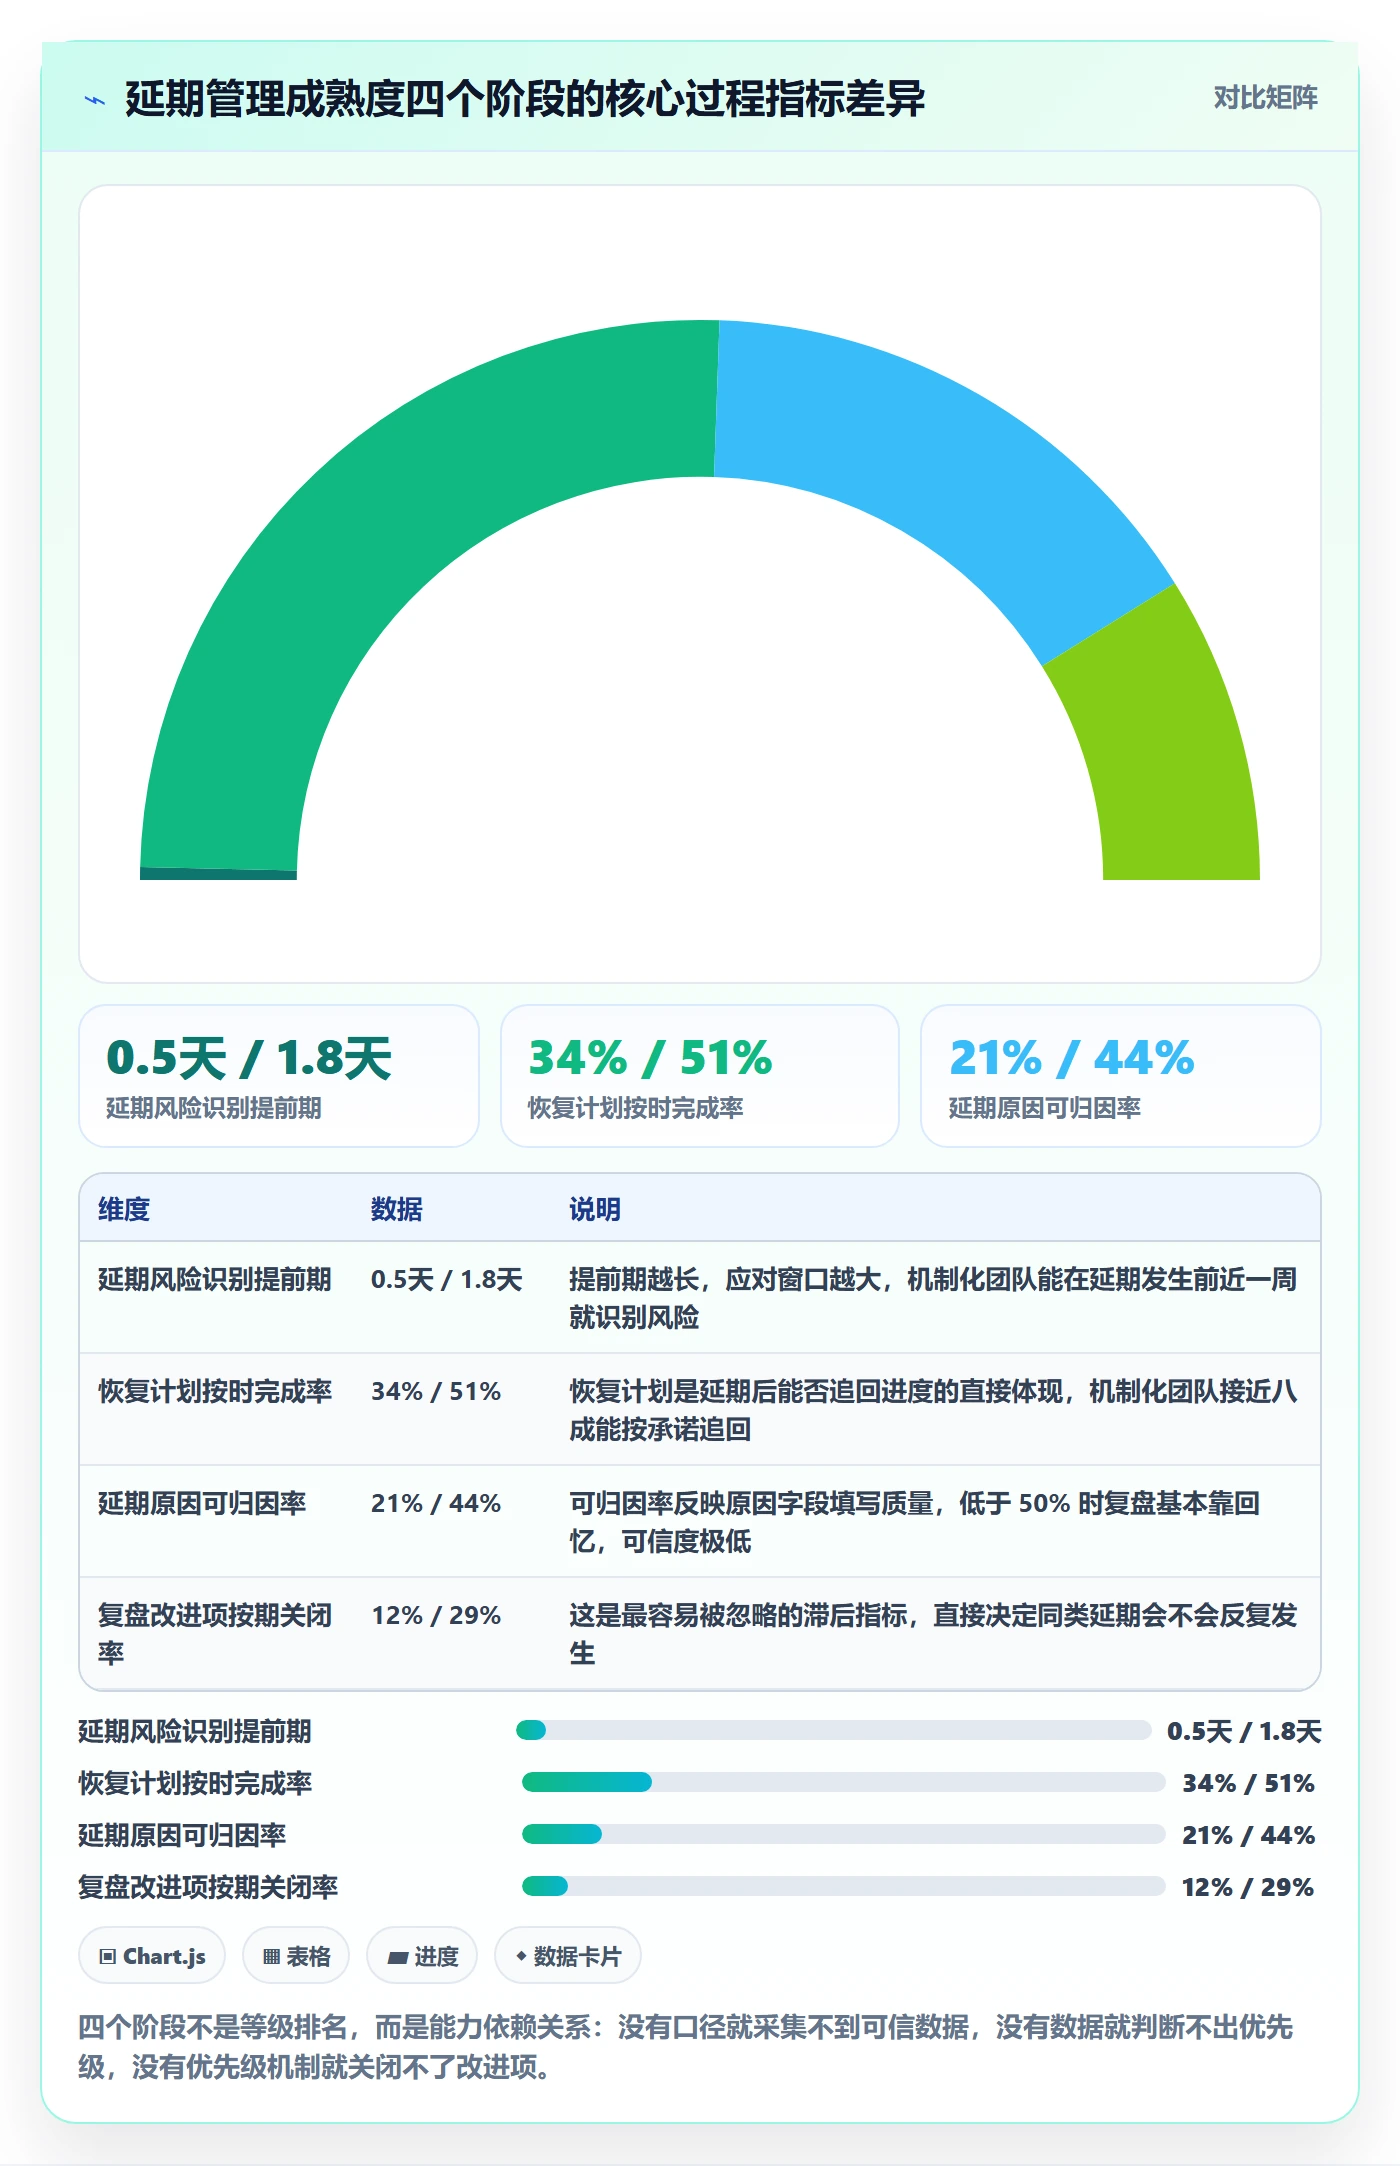Select table row 复盘改进项按期关闭率
1400x2166 pixels.
point(700,1634)
